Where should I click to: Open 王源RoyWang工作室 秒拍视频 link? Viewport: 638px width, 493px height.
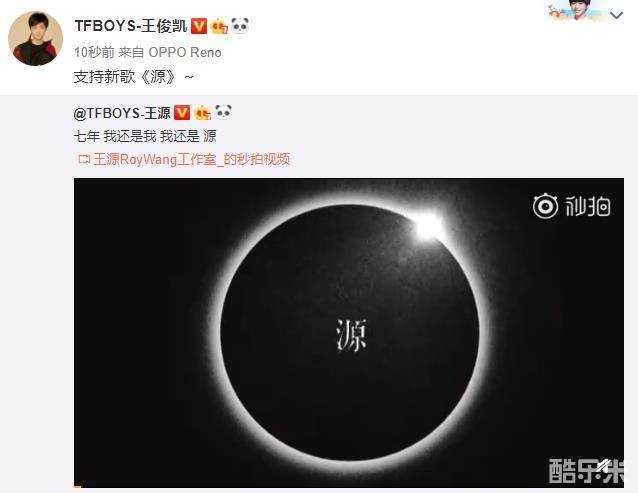coord(192,159)
